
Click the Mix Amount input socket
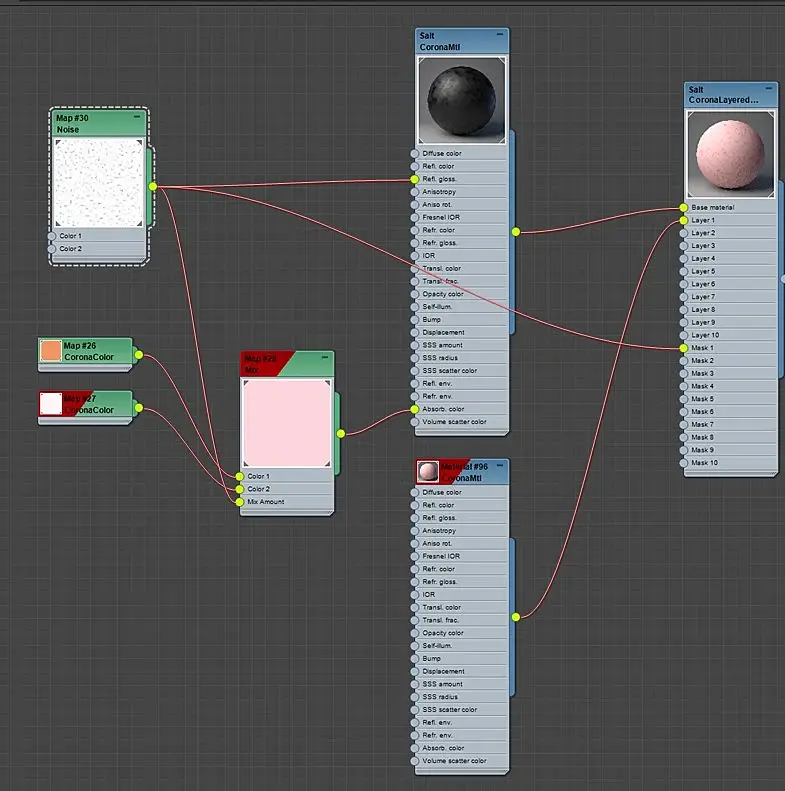pyautogui.click(x=240, y=502)
